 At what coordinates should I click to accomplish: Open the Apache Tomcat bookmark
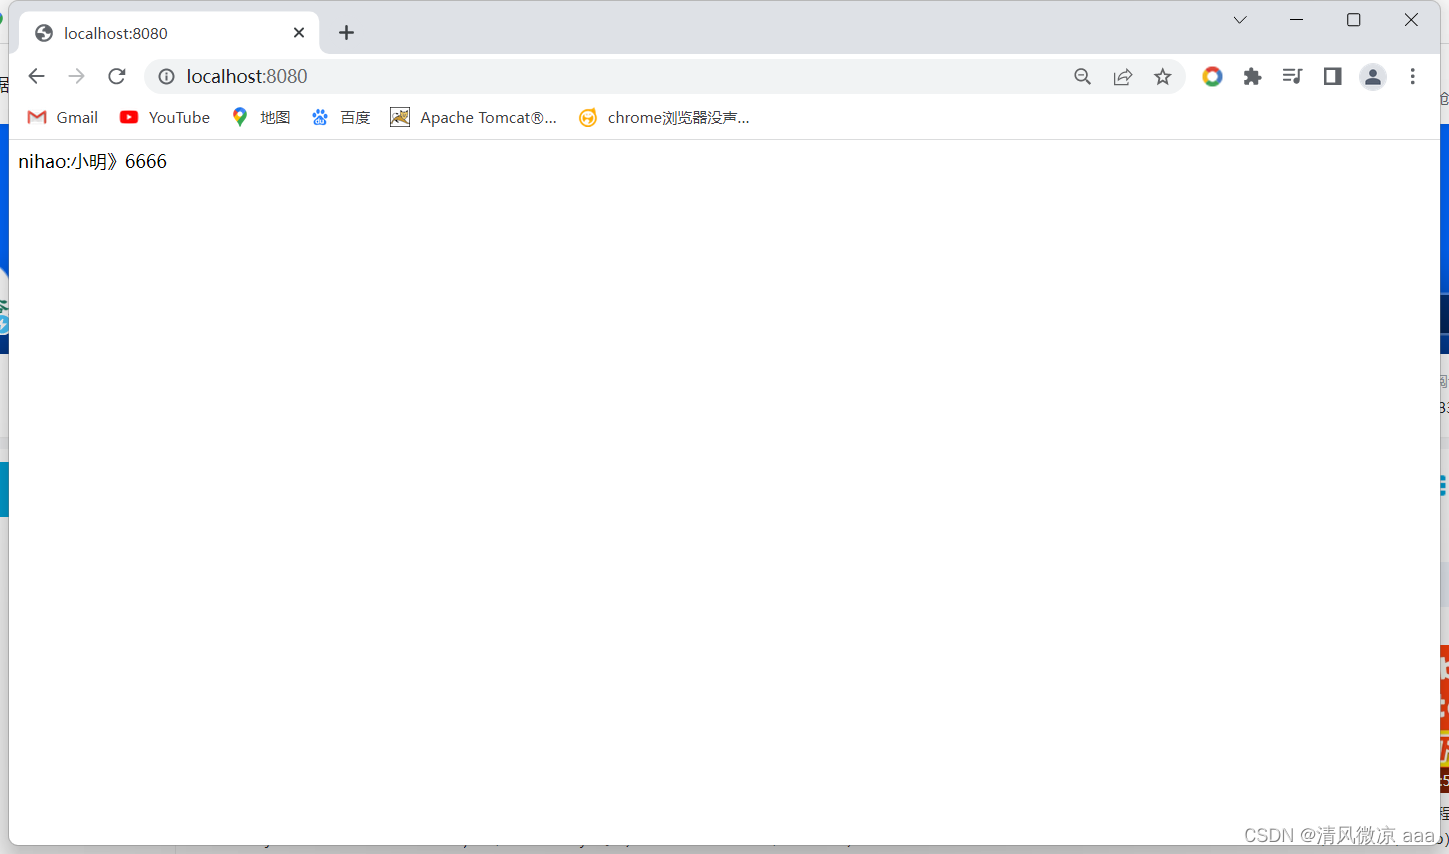coord(474,117)
